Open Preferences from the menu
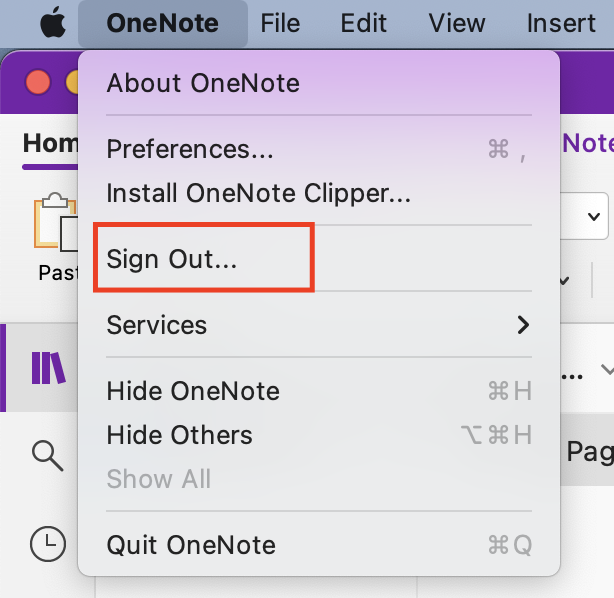This screenshot has height=598, width=614. point(190,149)
